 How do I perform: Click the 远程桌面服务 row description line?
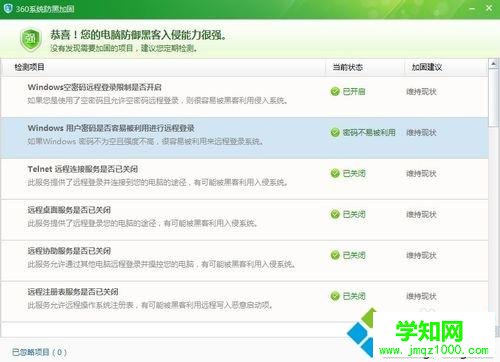(x=143, y=223)
